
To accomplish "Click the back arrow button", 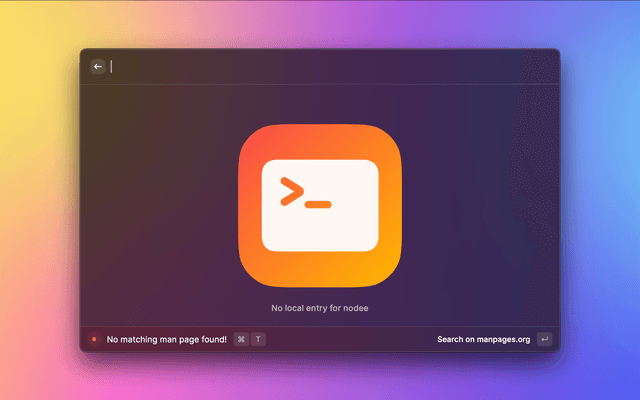I will [x=98, y=67].
